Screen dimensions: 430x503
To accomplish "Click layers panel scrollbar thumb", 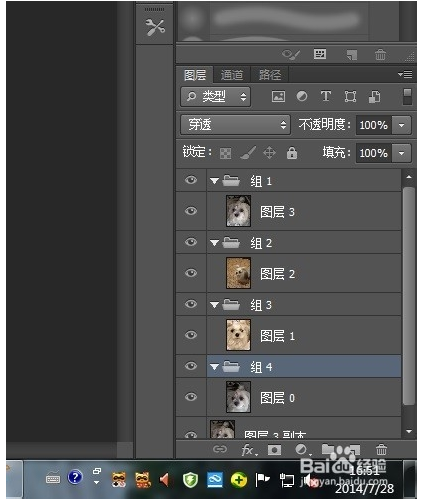I will (x=409, y=296).
